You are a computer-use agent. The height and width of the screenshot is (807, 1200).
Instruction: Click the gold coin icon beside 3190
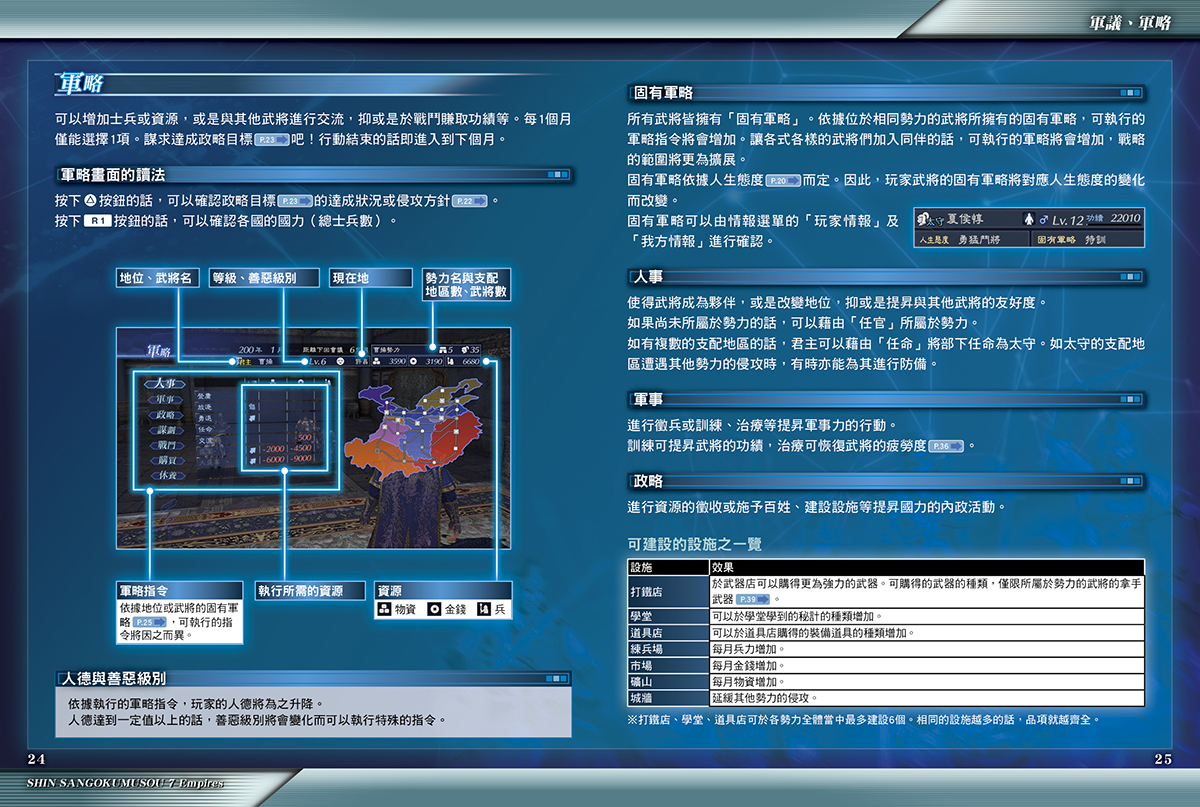(412, 361)
